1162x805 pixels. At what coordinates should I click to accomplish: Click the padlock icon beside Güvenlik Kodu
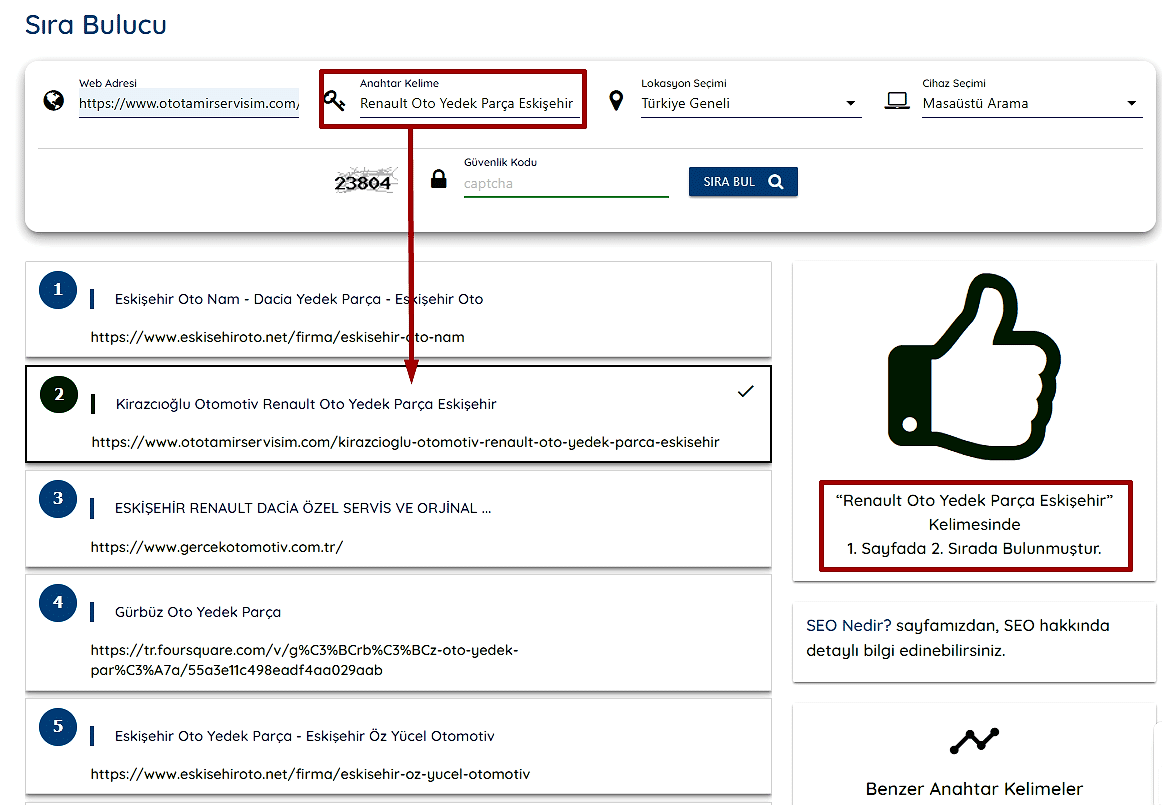click(x=438, y=180)
